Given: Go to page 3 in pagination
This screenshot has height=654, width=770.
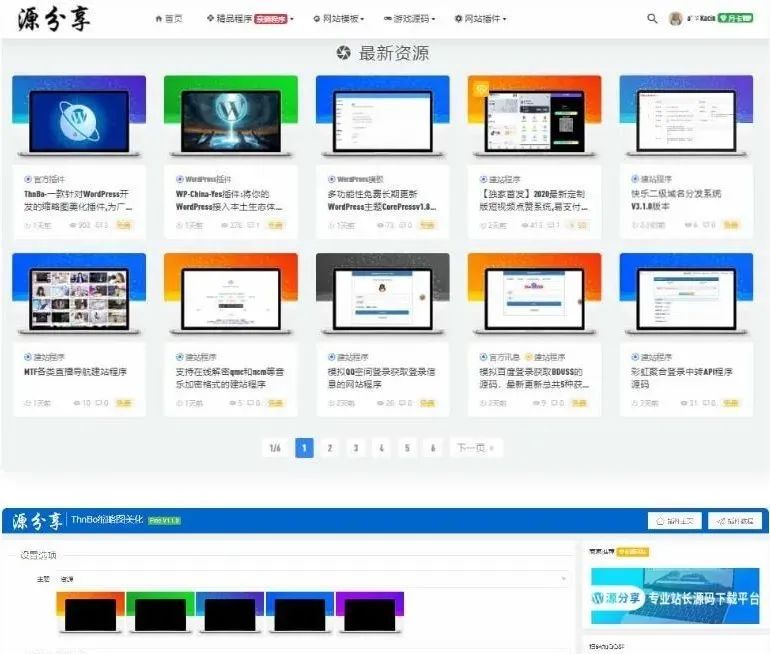Looking at the screenshot, I should (356, 448).
